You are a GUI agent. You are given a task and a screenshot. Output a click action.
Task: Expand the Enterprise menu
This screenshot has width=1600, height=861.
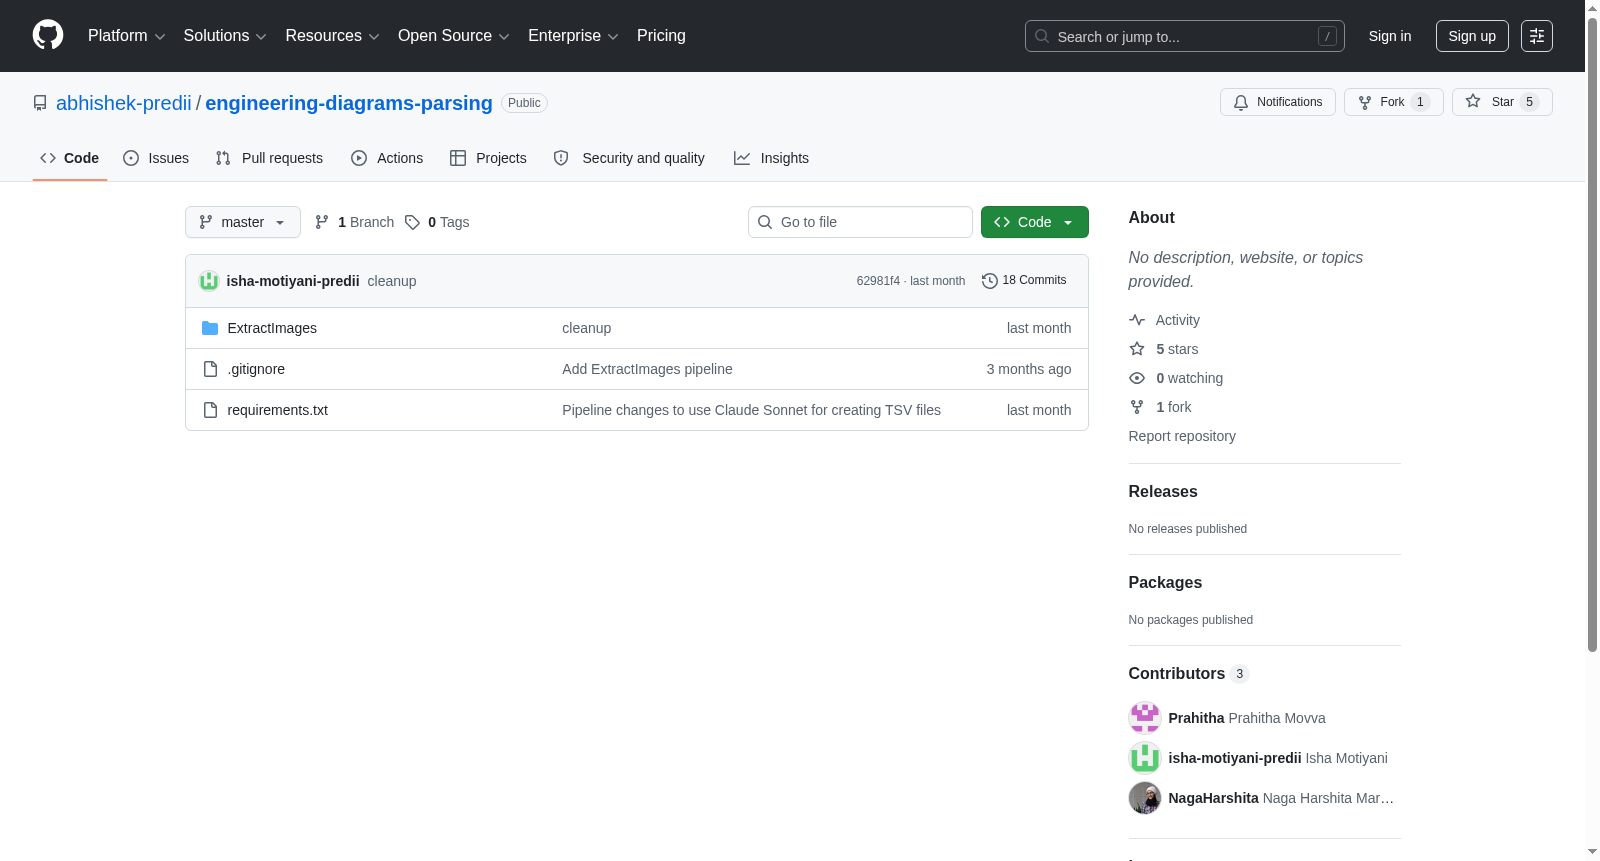(x=573, y=36)
